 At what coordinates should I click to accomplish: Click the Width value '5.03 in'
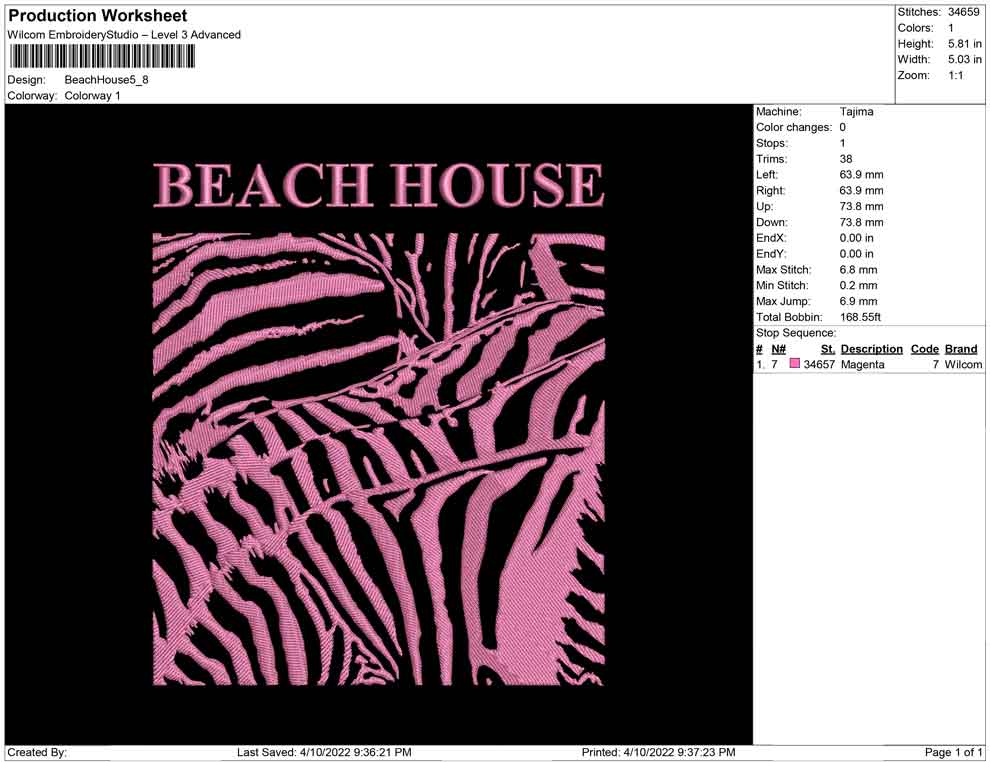[x=964, y=59]
